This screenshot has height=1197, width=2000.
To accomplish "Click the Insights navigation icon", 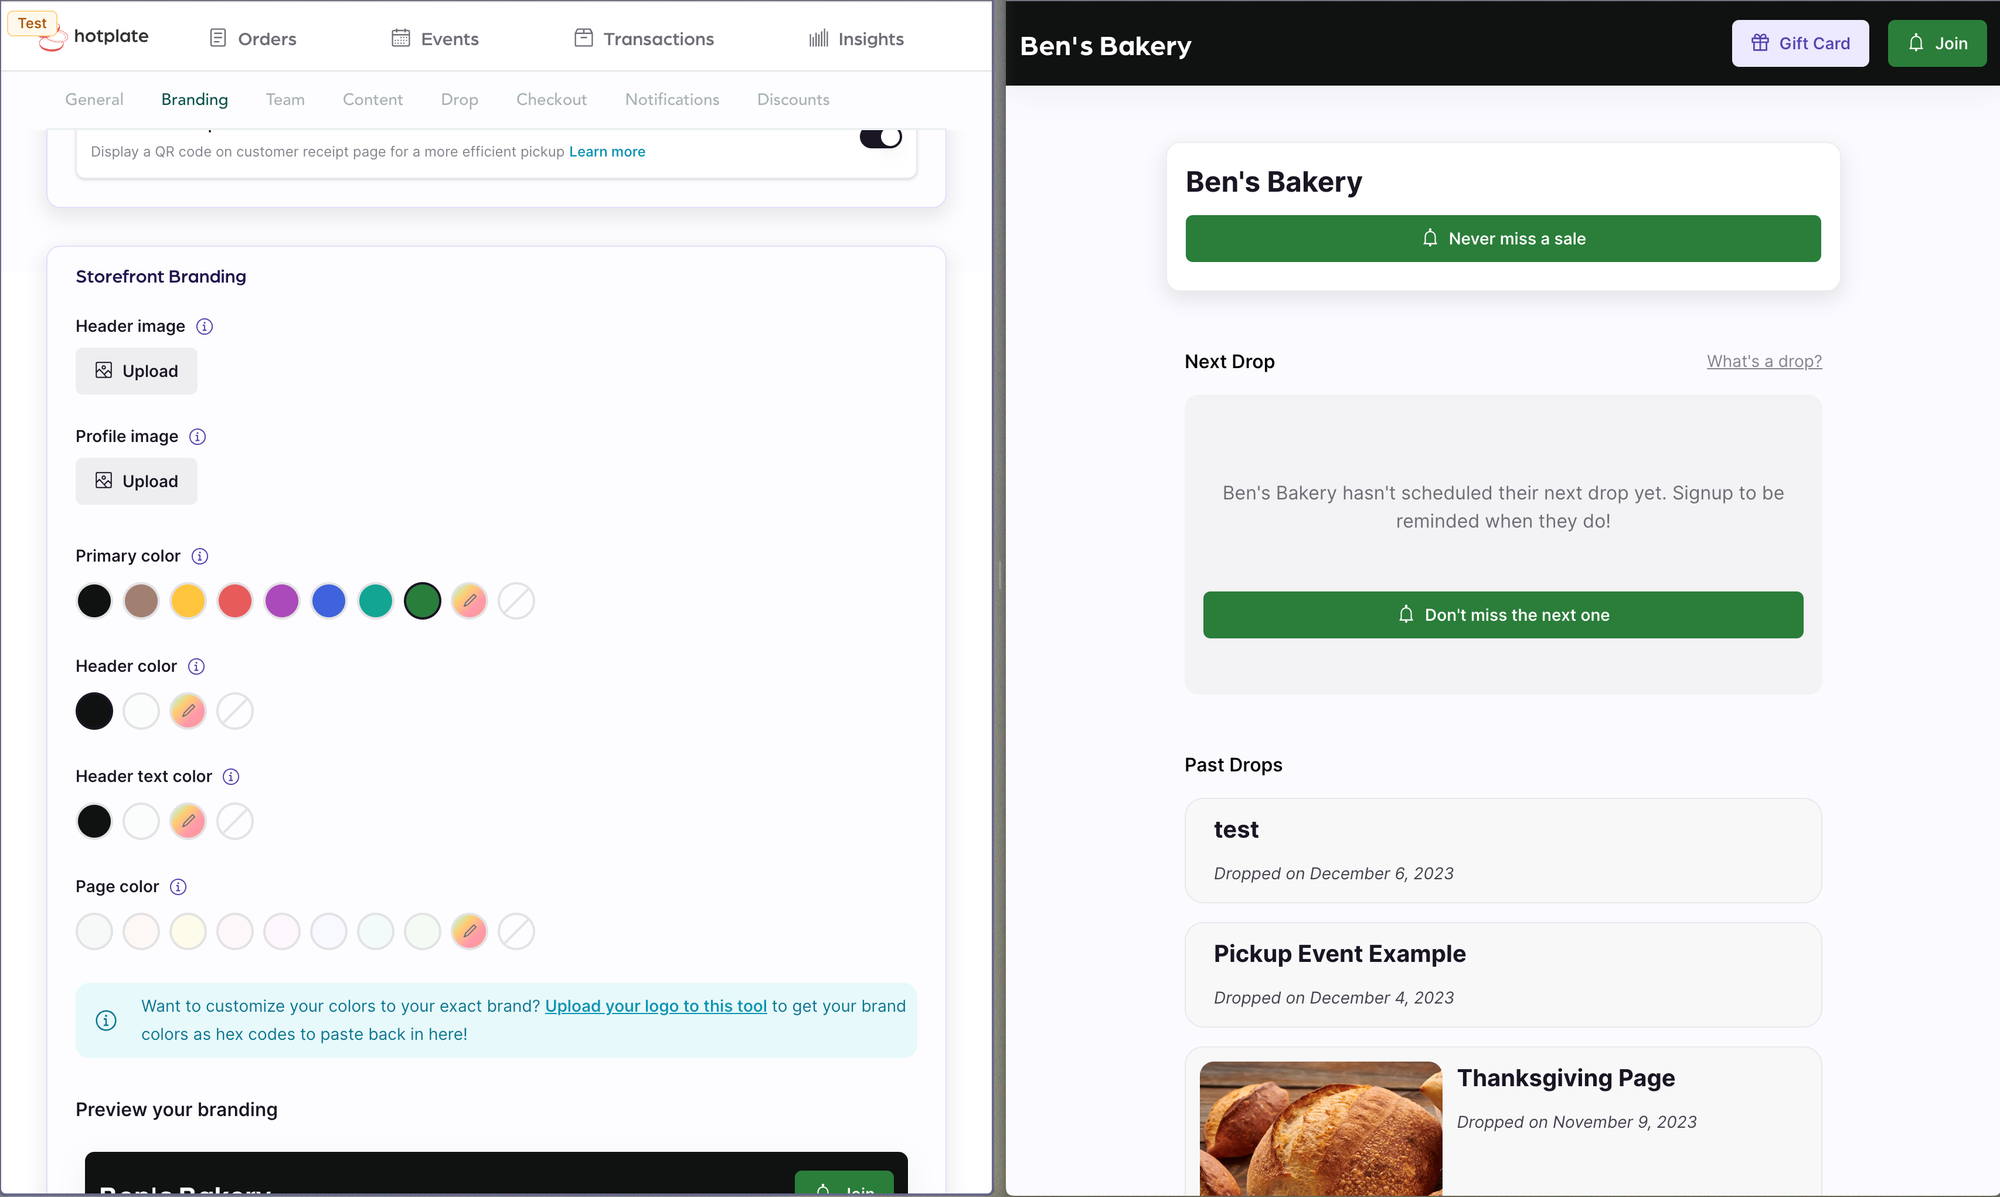I will 819,38.
